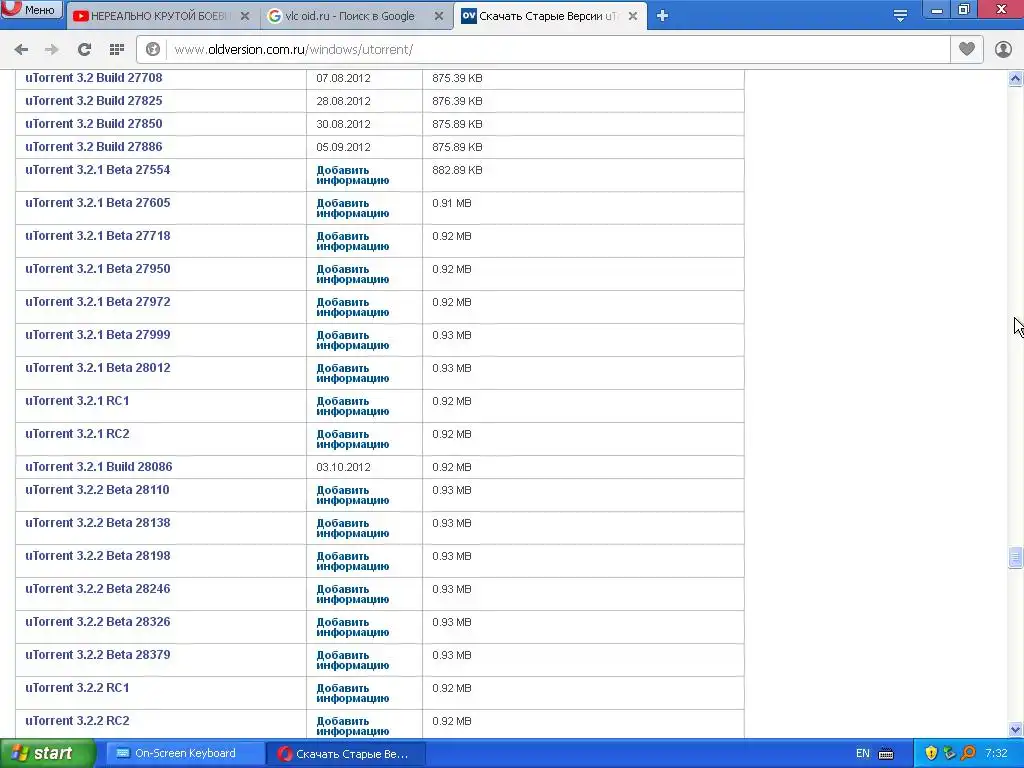Switch to On-Screen Keyboard in the taskbar
Screen dimensions: 1024x768
[x=183, y=753]
